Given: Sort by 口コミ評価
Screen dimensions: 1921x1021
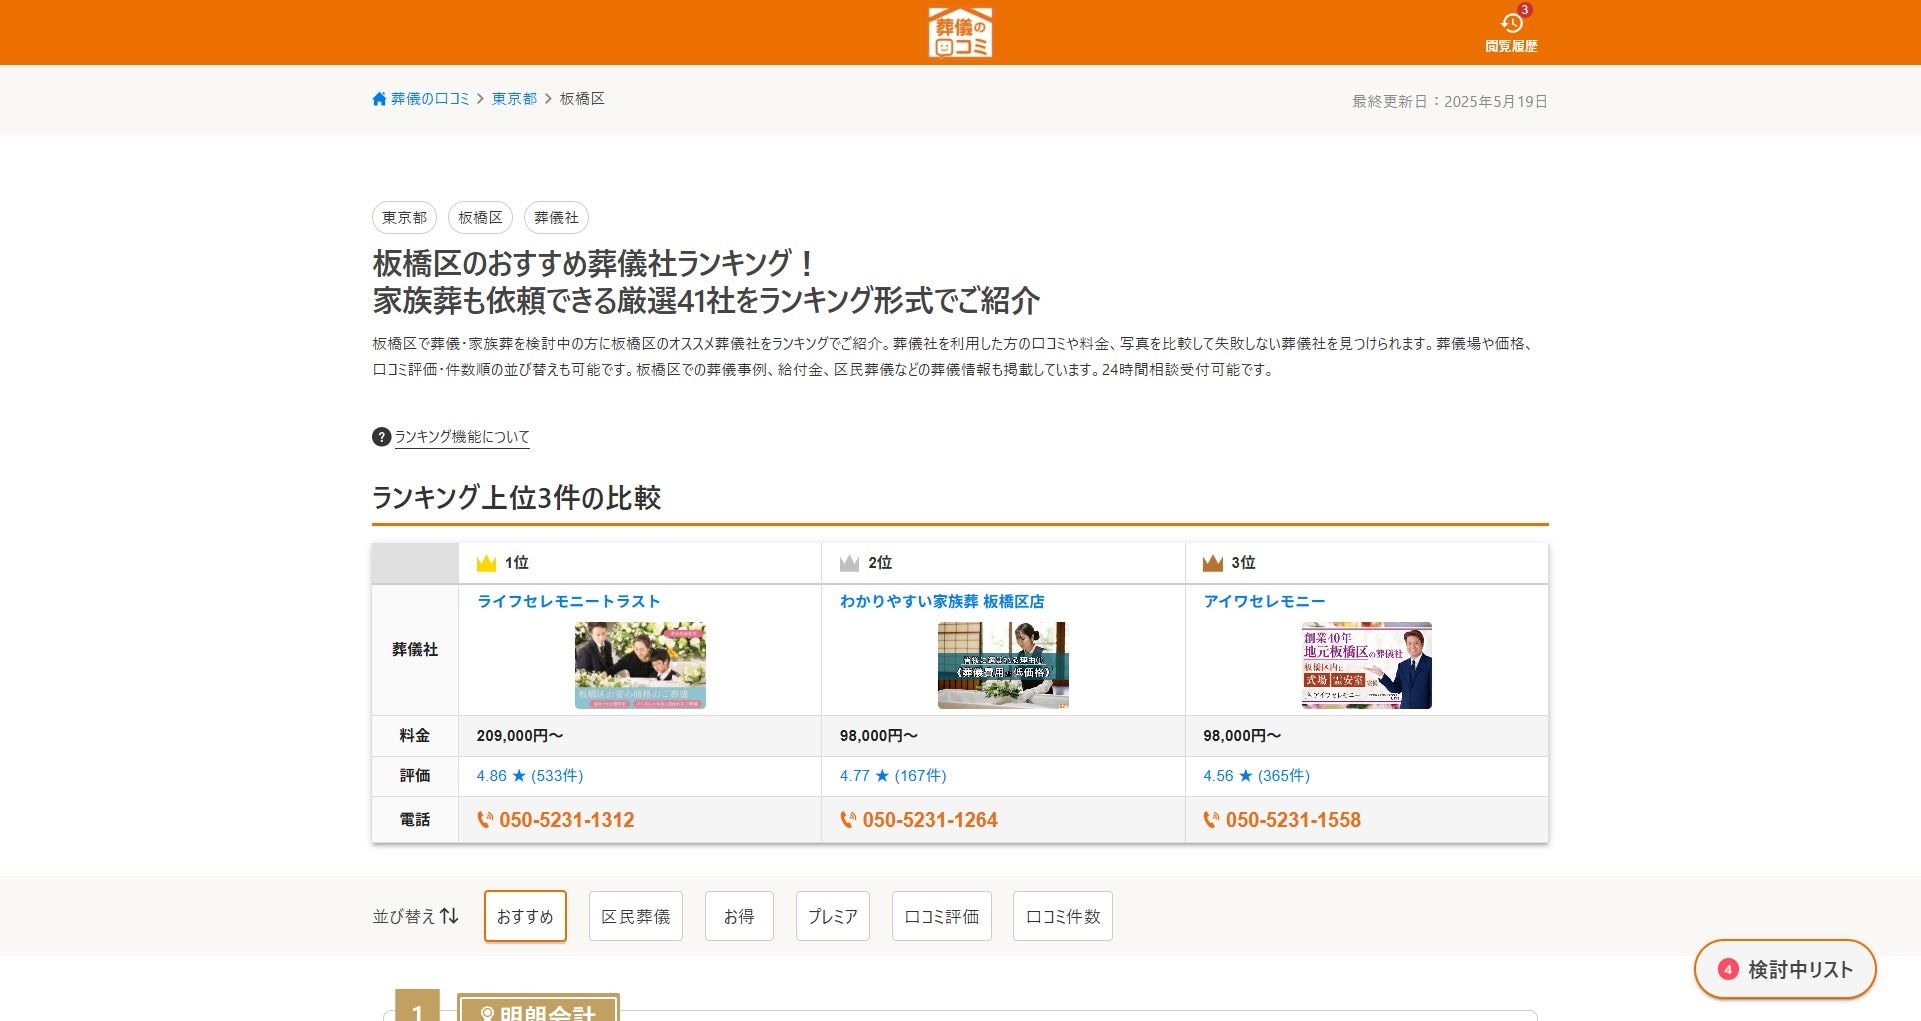Looking at the screenshot, I should tap(942, 916).
